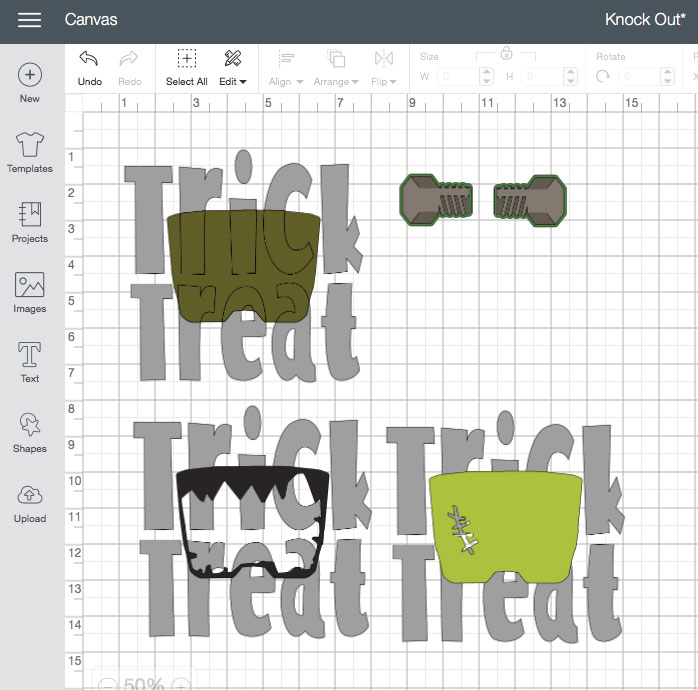This screenshot has width=698, height=690.
Task: Click the Rotate angle input field
Action: (640, 77)
